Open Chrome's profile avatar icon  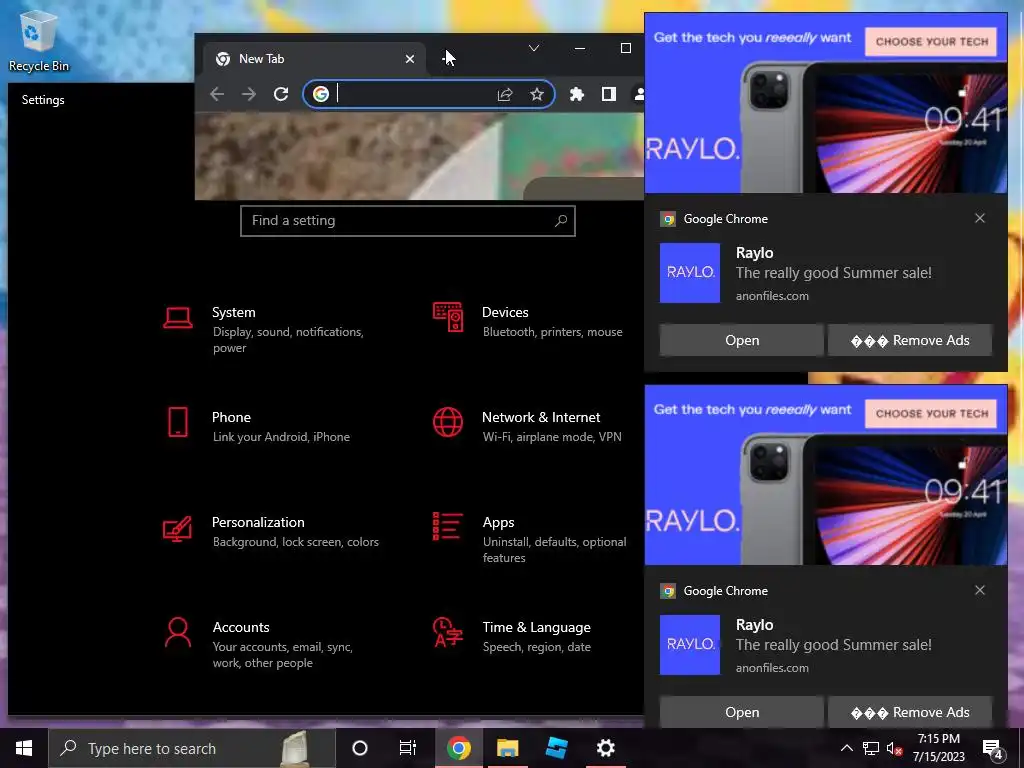click(639, 94)
